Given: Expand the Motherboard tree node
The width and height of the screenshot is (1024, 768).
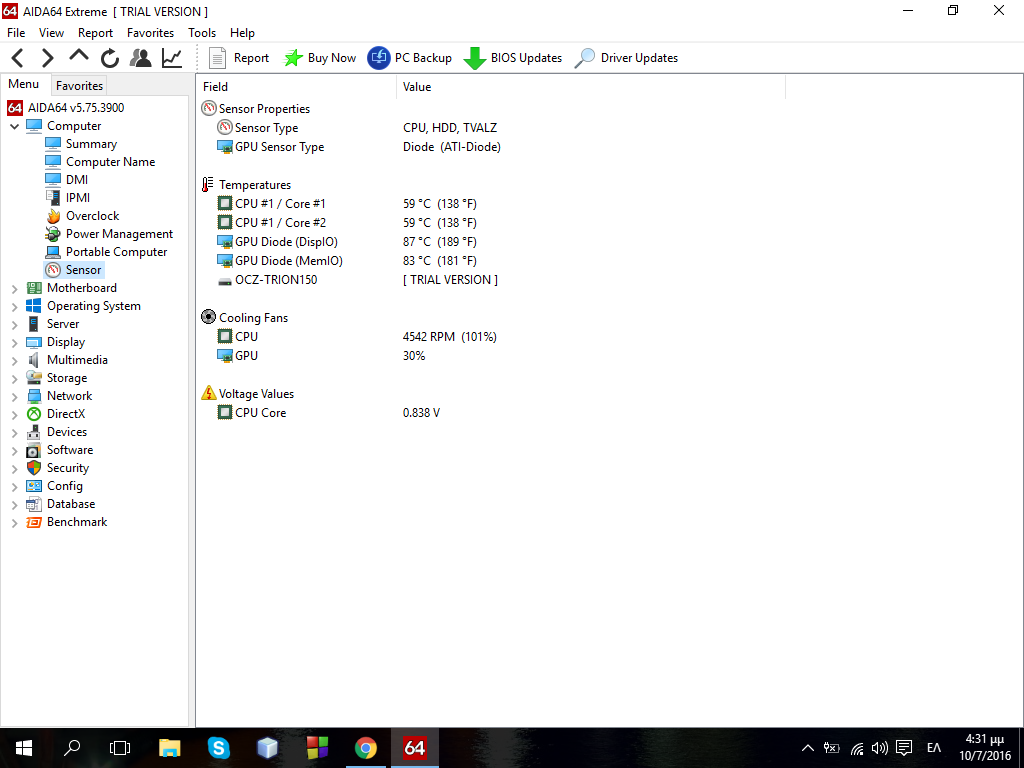Looking at the screenshot, I should tap(14, 289).
